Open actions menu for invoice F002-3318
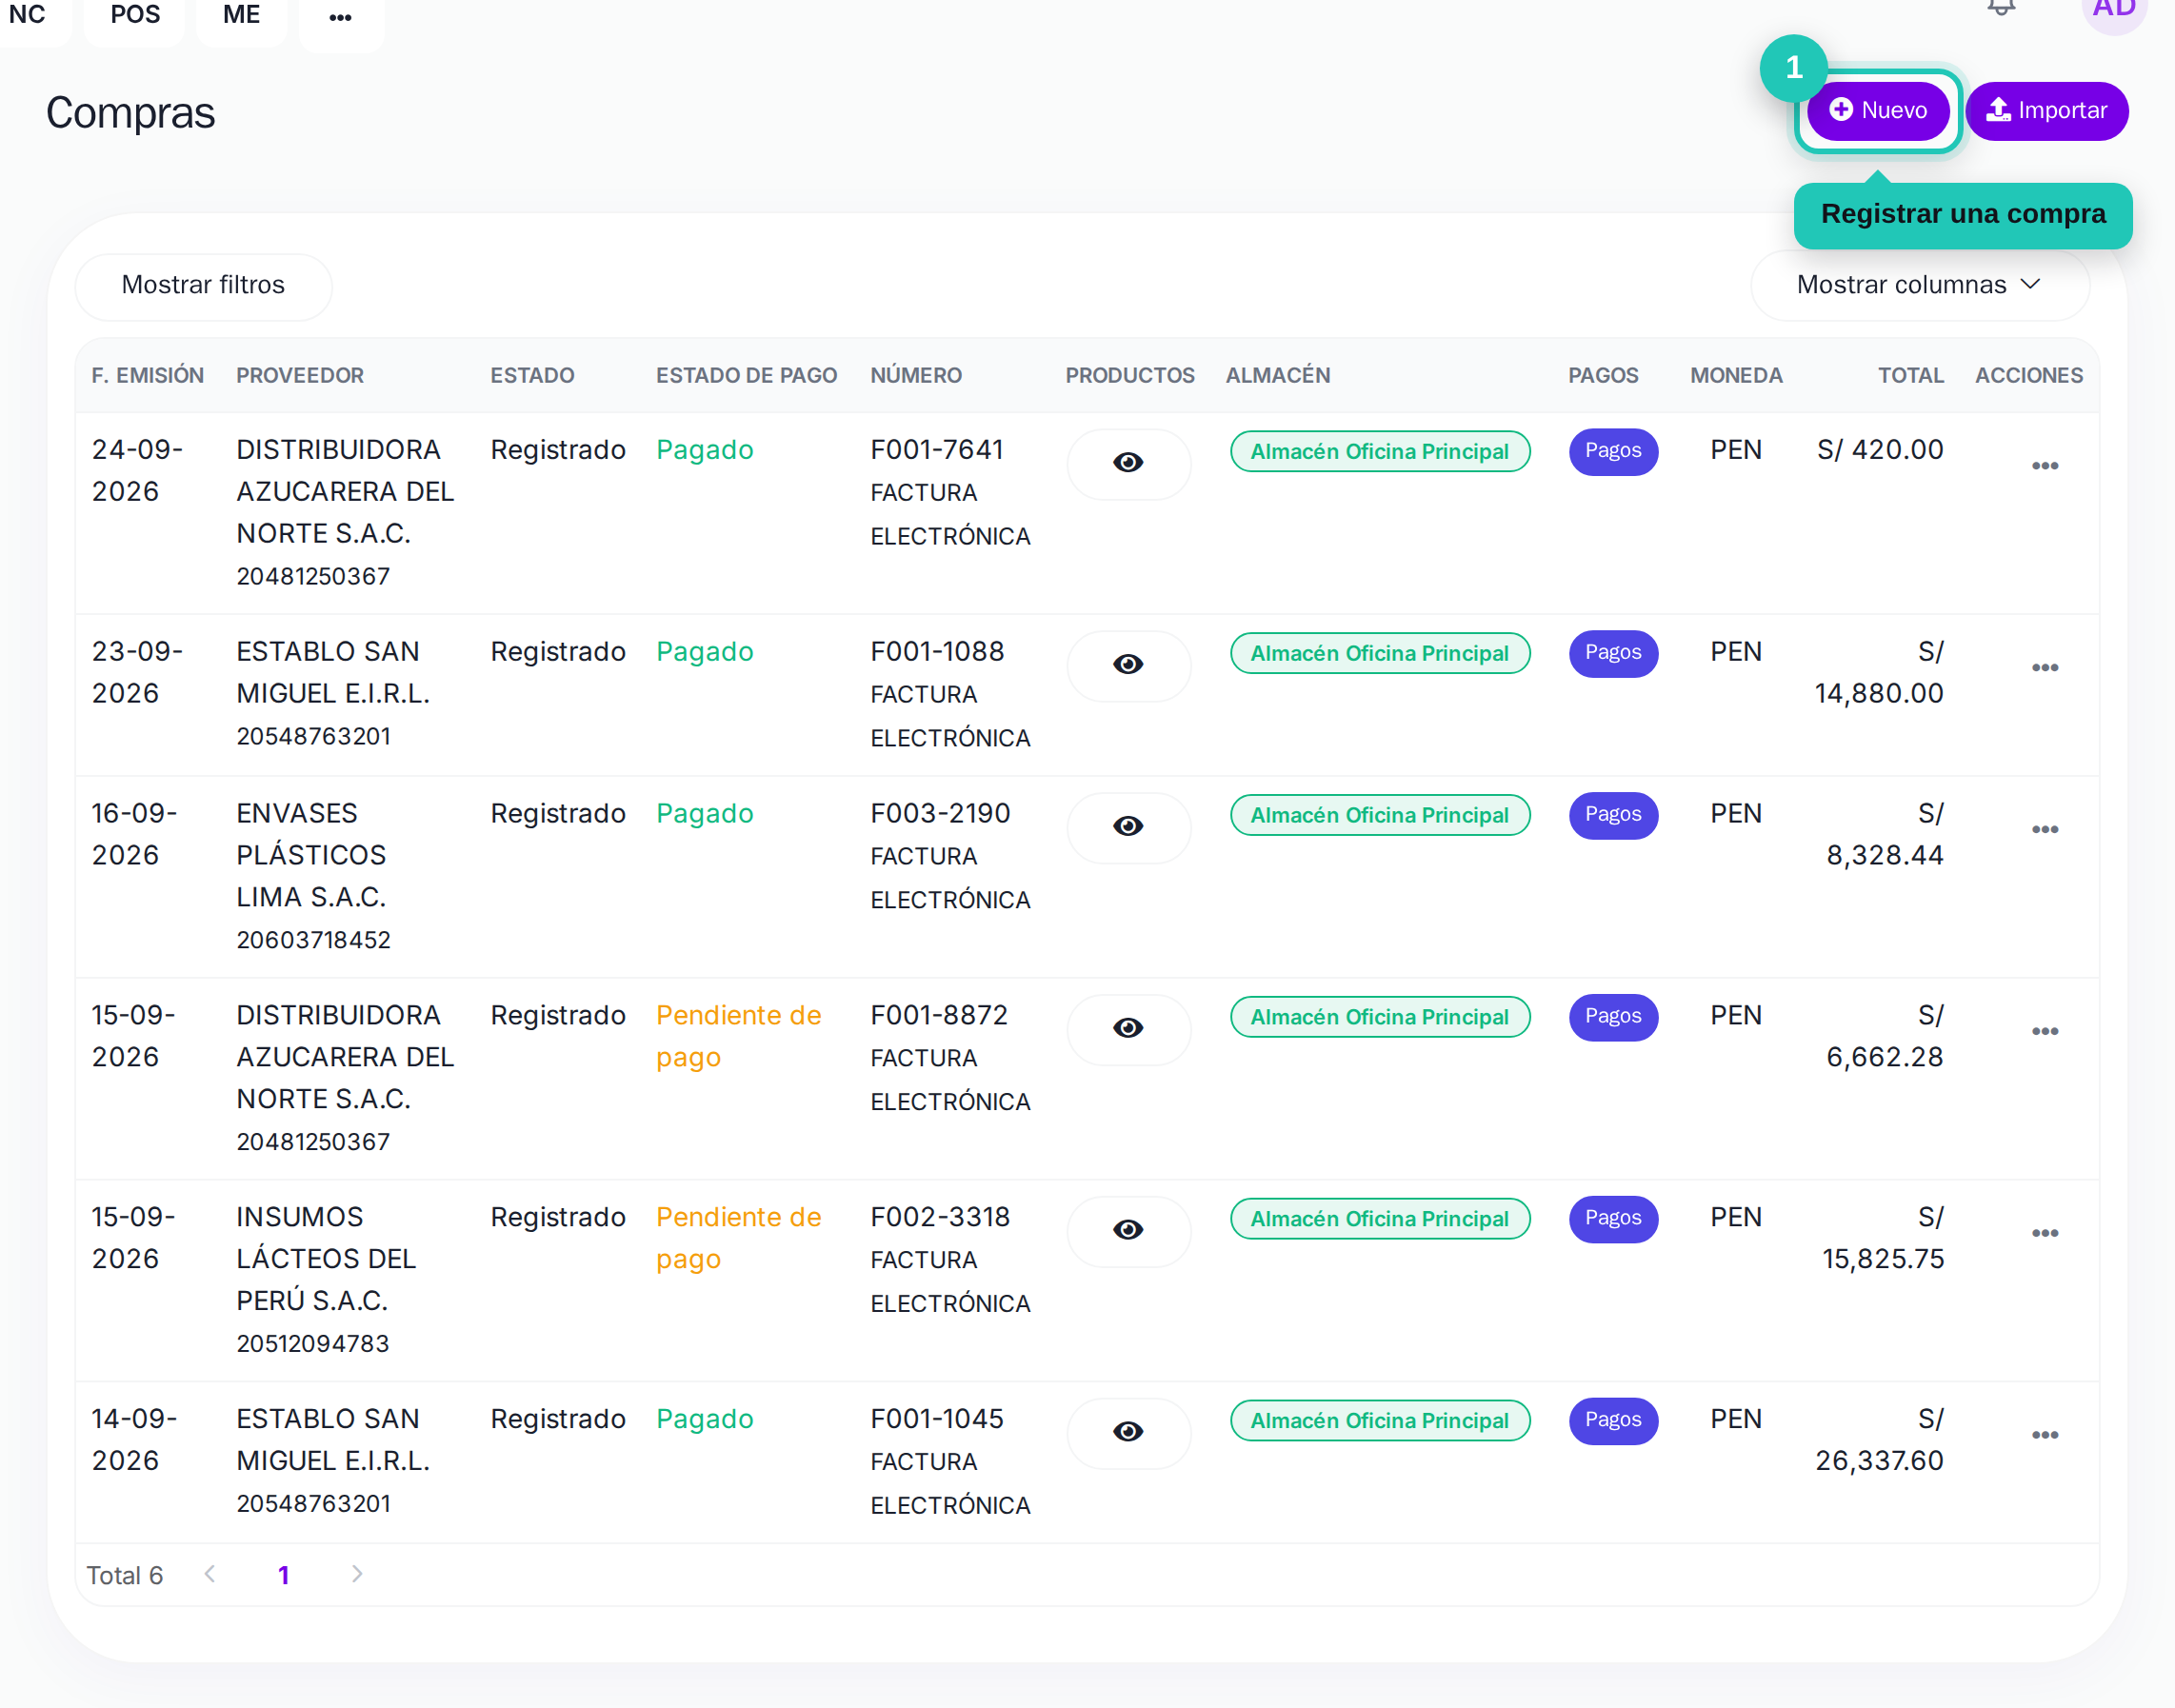The height and width of the screenshot is (1708, 2175). point(2045,1234)
